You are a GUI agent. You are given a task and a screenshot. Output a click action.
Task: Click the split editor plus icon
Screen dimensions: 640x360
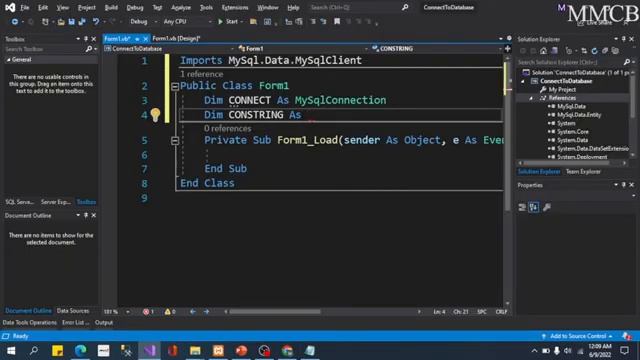click(507, 49)
